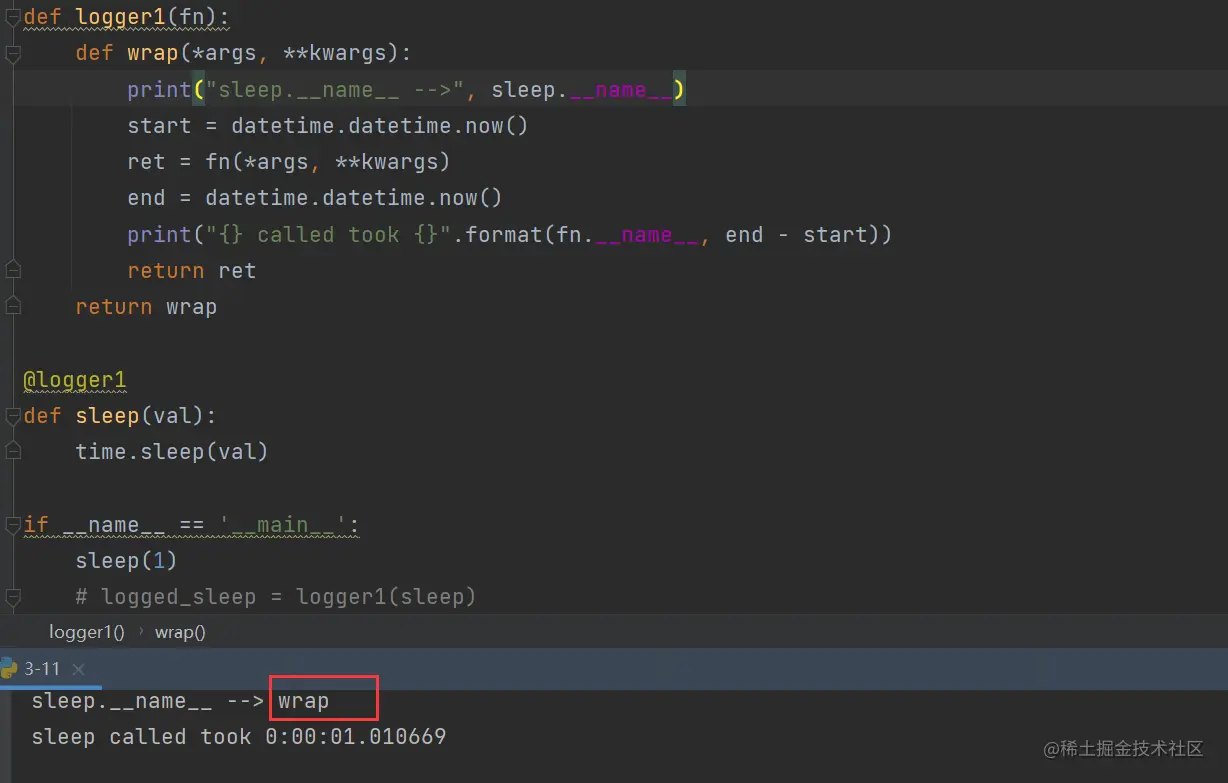The width and height of the screenshot is (1228, 783).
Task: Close the 3-11 run tab
Action: pos(79,669)
